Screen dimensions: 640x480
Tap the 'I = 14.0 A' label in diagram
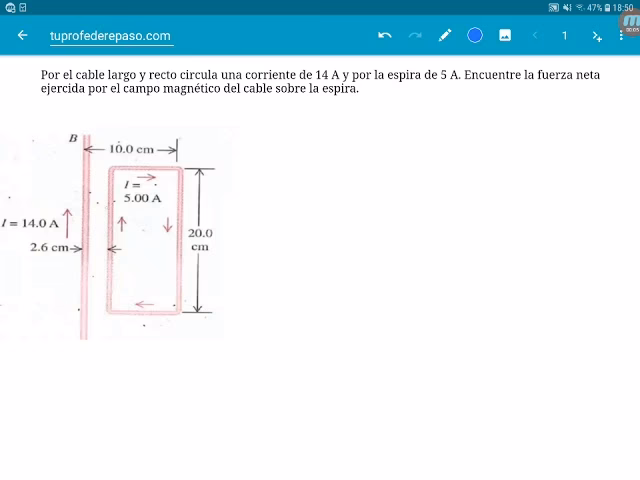pos(30,223)
